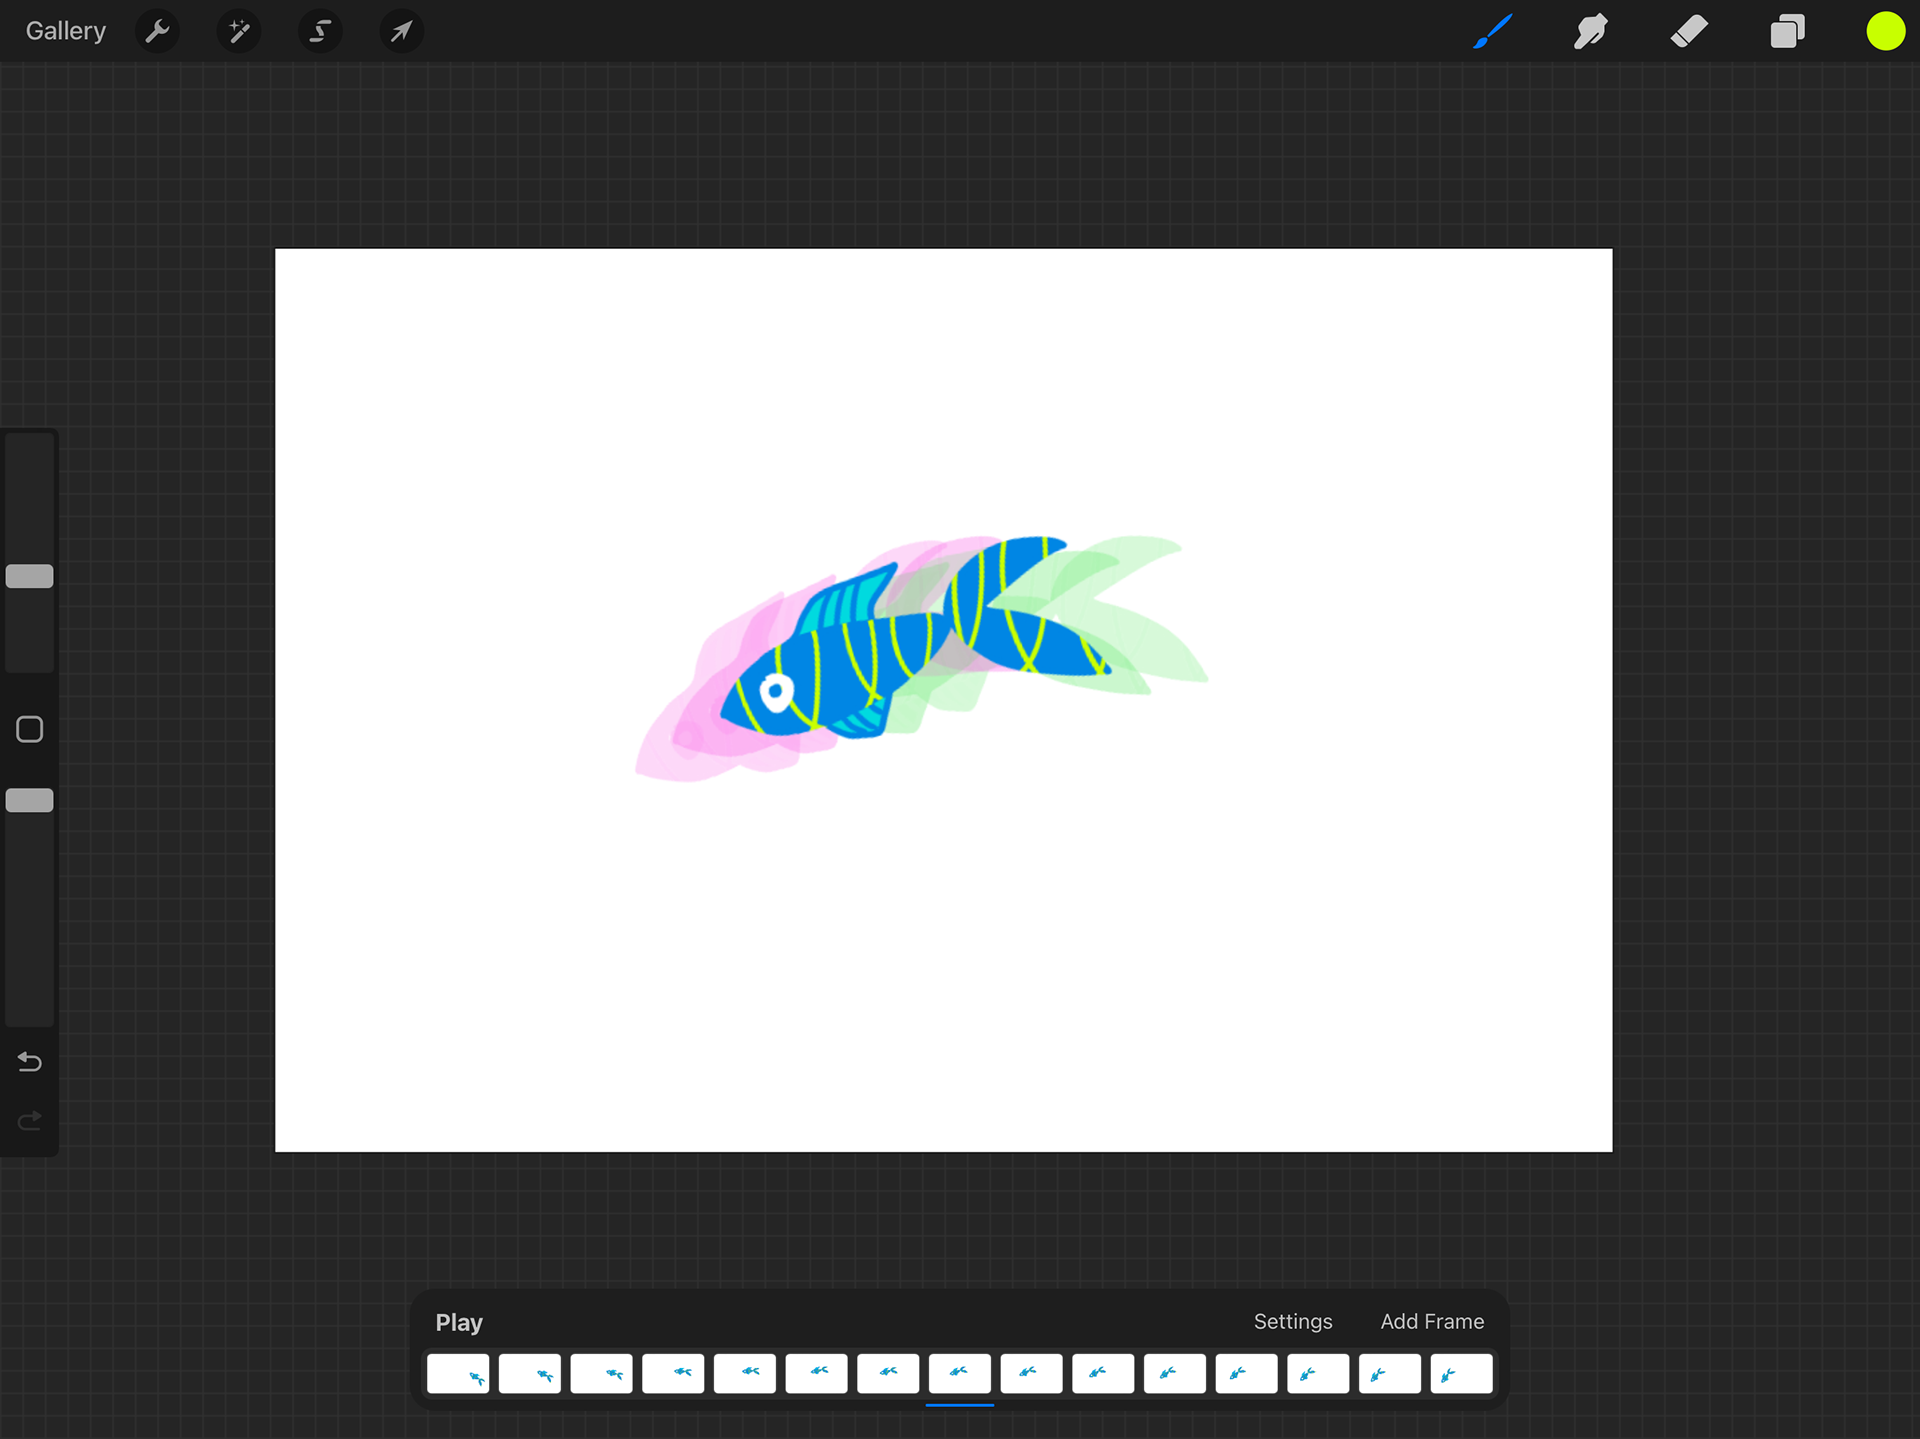Image resolution: width=1920 pixels, height=1439 pixels.
Task: Click the brush opacity slider handle
Action: (x=30, y=800)
